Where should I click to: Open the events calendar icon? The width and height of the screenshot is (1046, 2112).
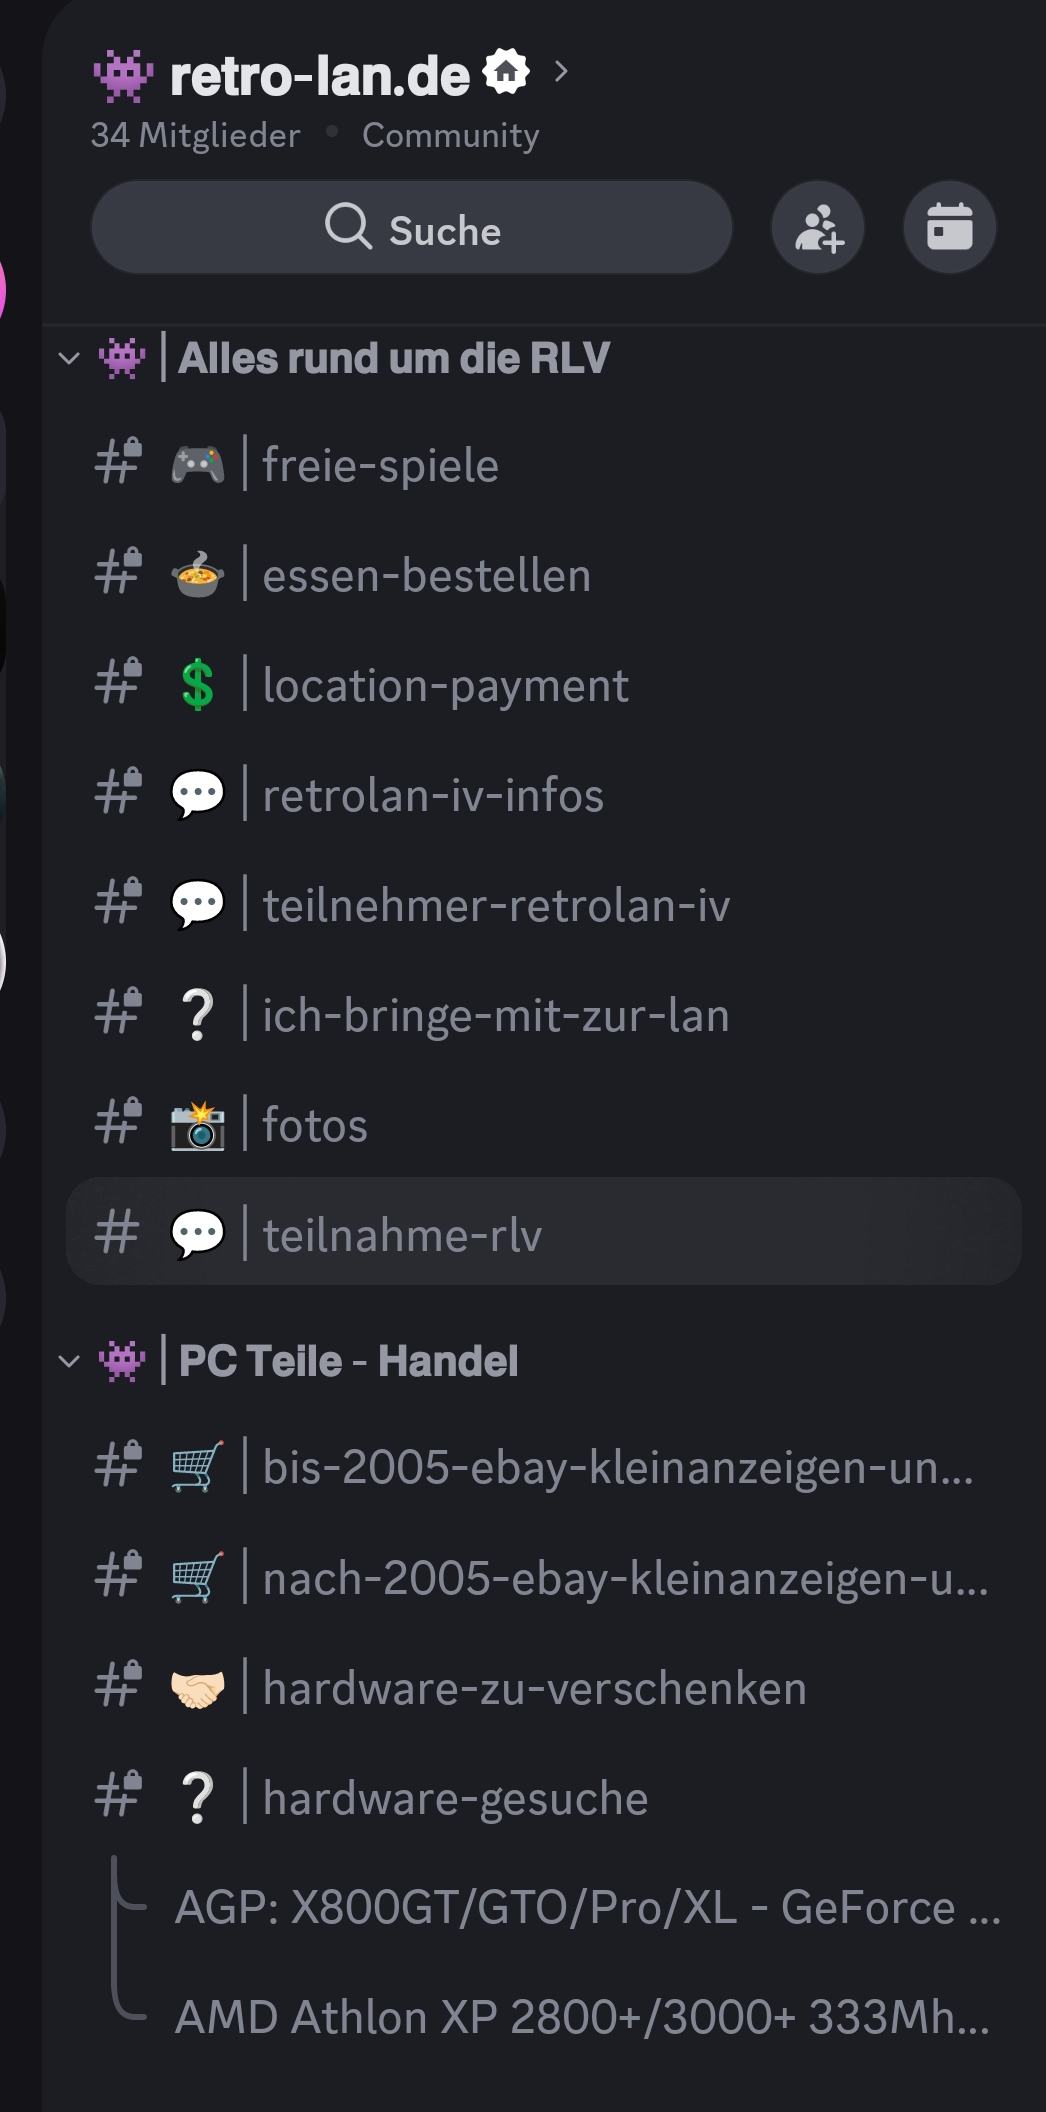point(949,228)
